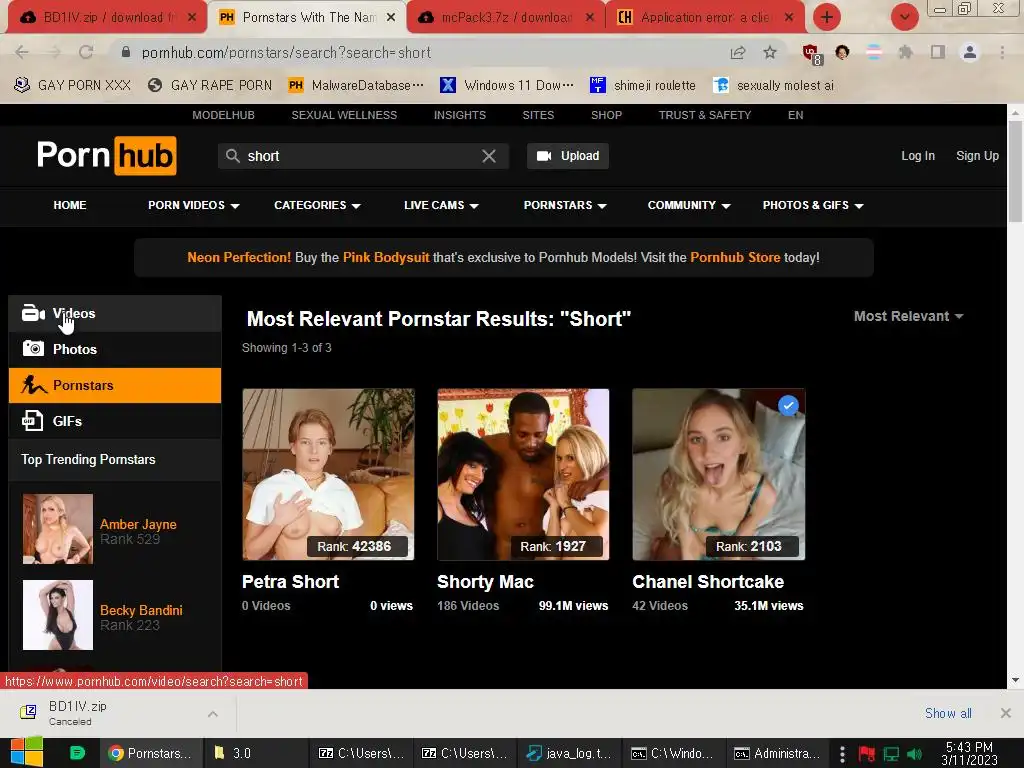Close the Application error tab
The height and width of the screenshot is (768, 1024).
coord(790,18)
